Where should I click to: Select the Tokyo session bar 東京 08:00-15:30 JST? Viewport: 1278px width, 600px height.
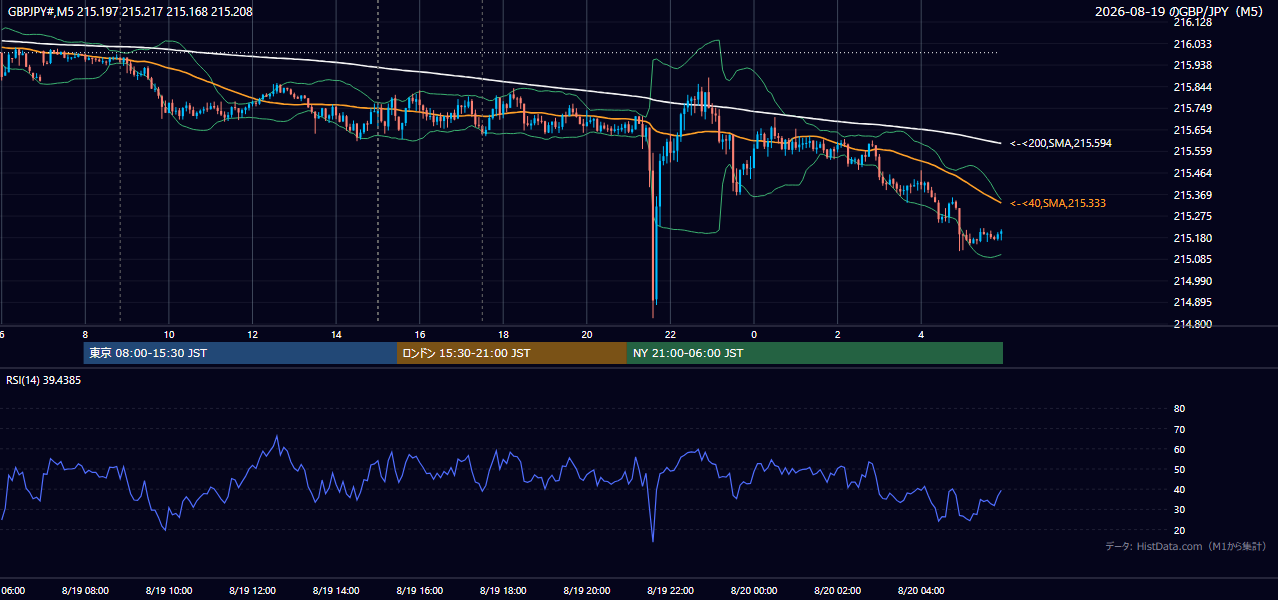pos(240,353)
